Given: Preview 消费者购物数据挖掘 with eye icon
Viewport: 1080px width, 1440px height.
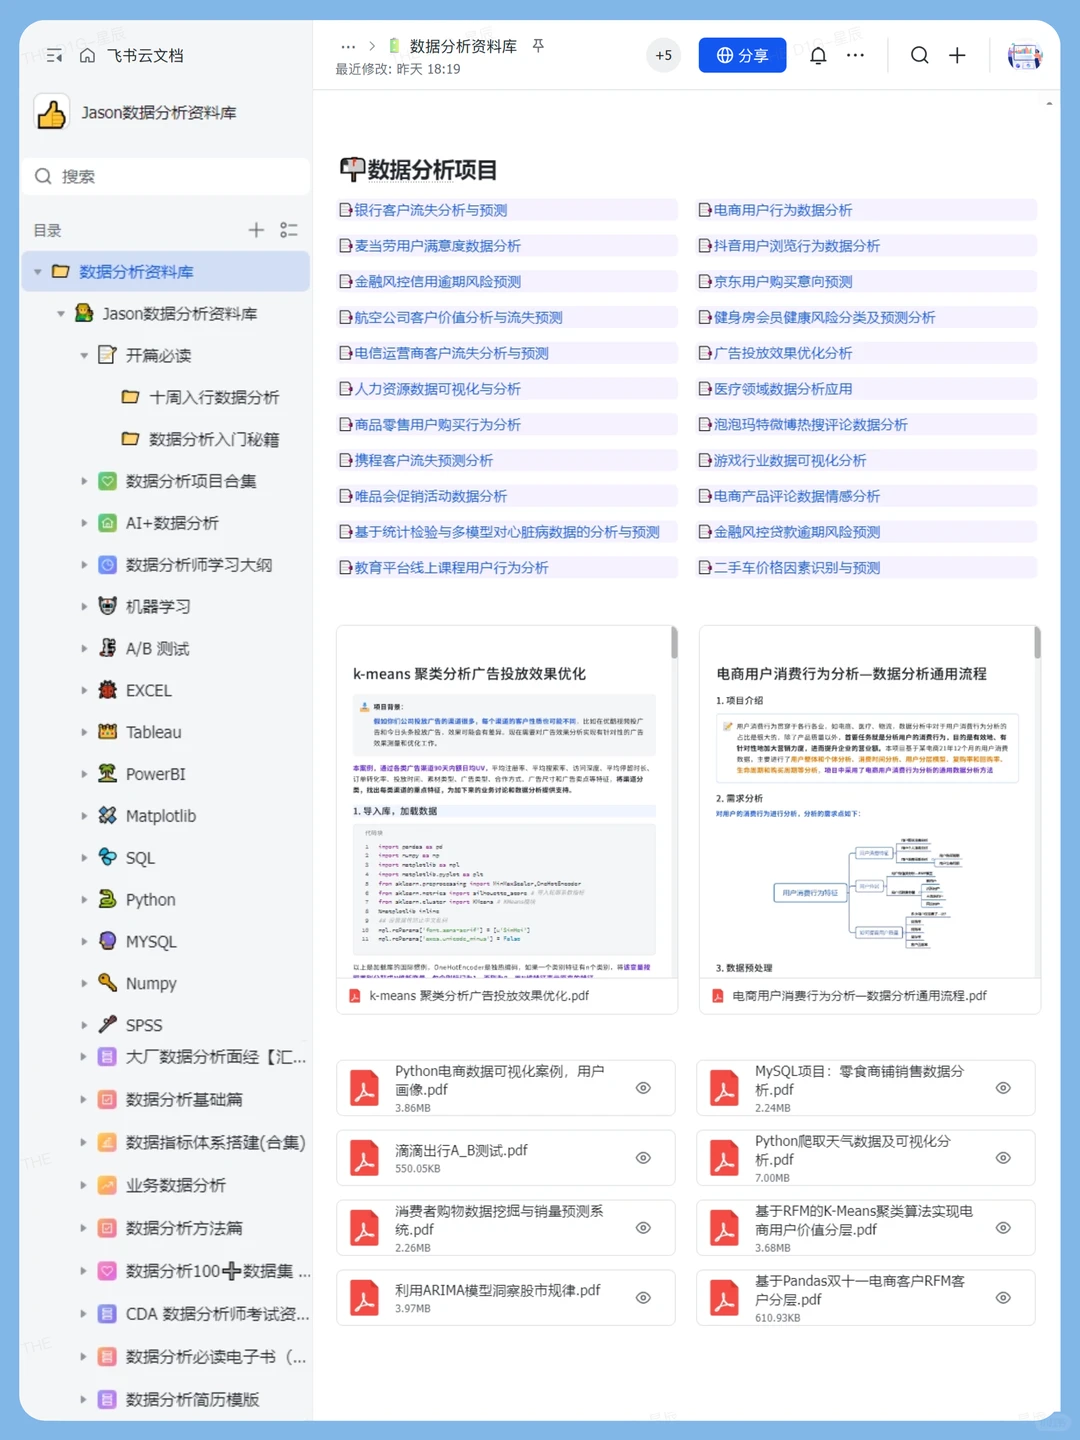Looking at the screenshot, I should point(644,1228).
